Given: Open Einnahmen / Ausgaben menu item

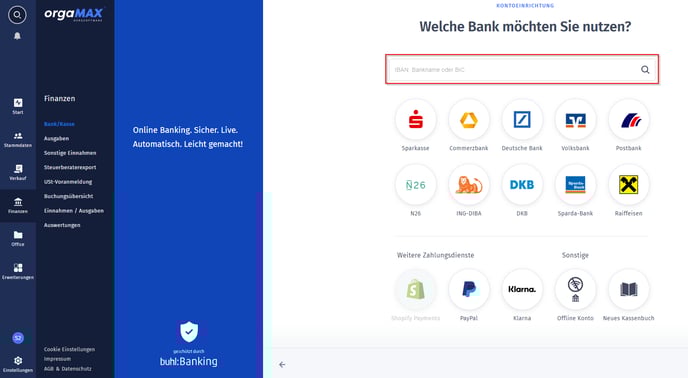Looking at the screenshot, I should point(74,211).
